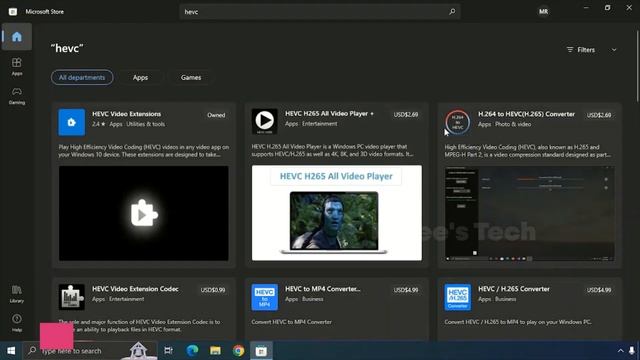Click the "hevc" results heading
Viewport: 640px width, 360px height.
(67, 48)
